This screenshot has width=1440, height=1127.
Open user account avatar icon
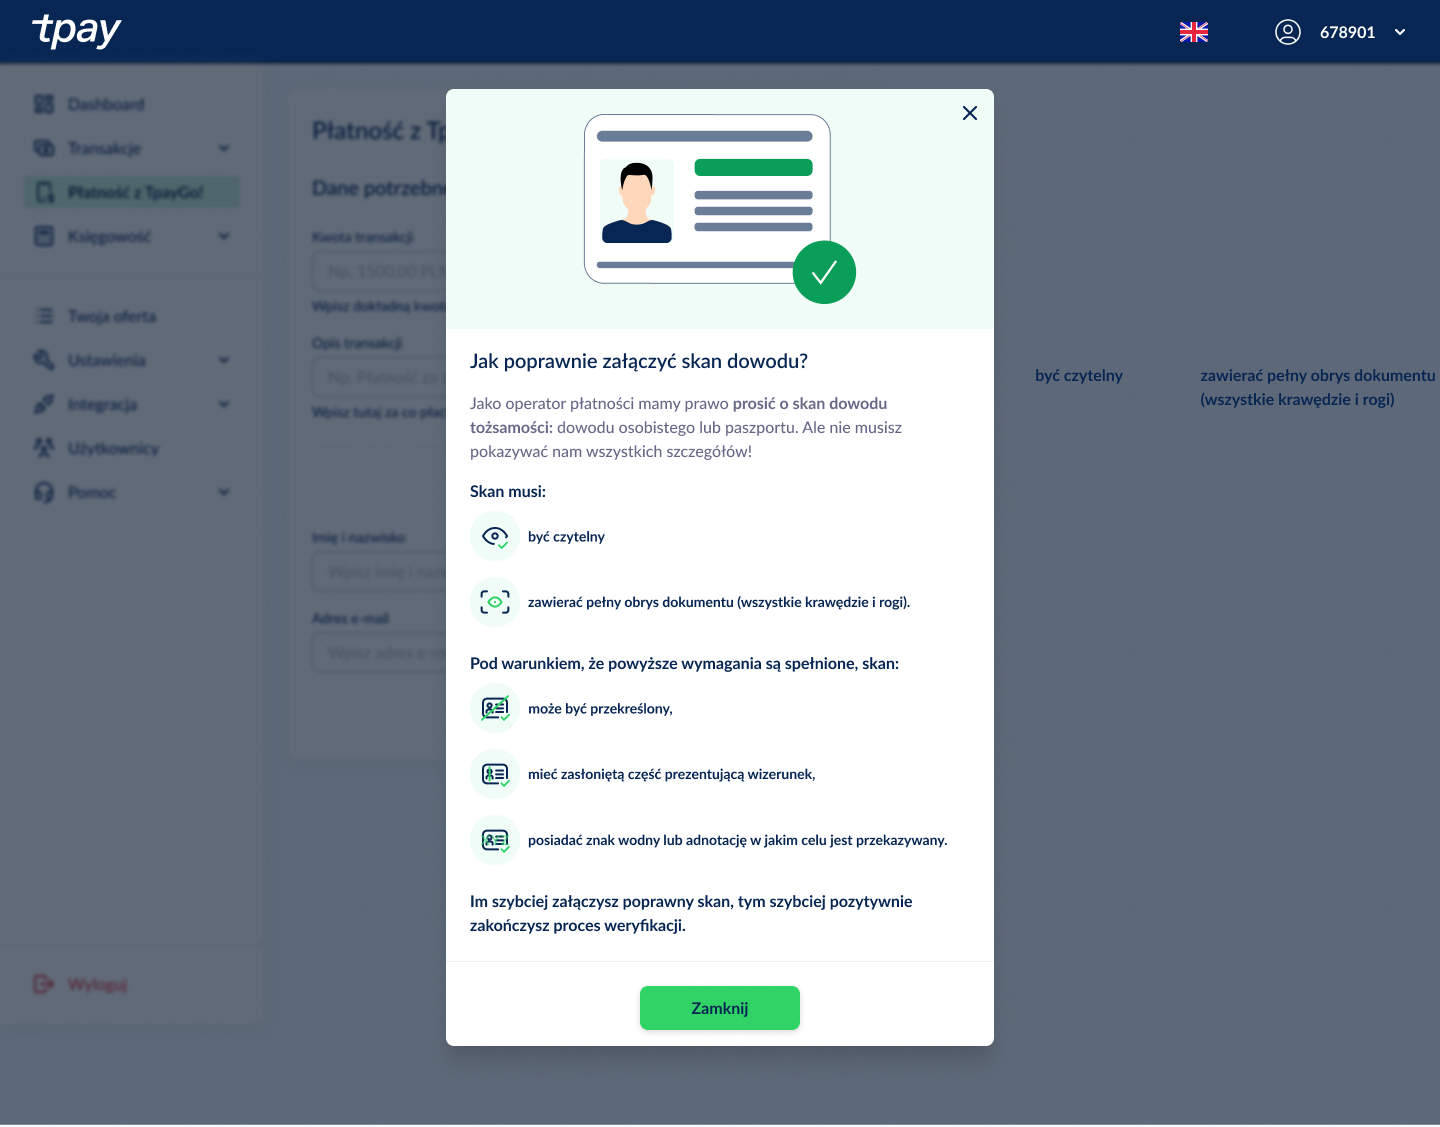pyautogui.click(x=1288, y=32)
